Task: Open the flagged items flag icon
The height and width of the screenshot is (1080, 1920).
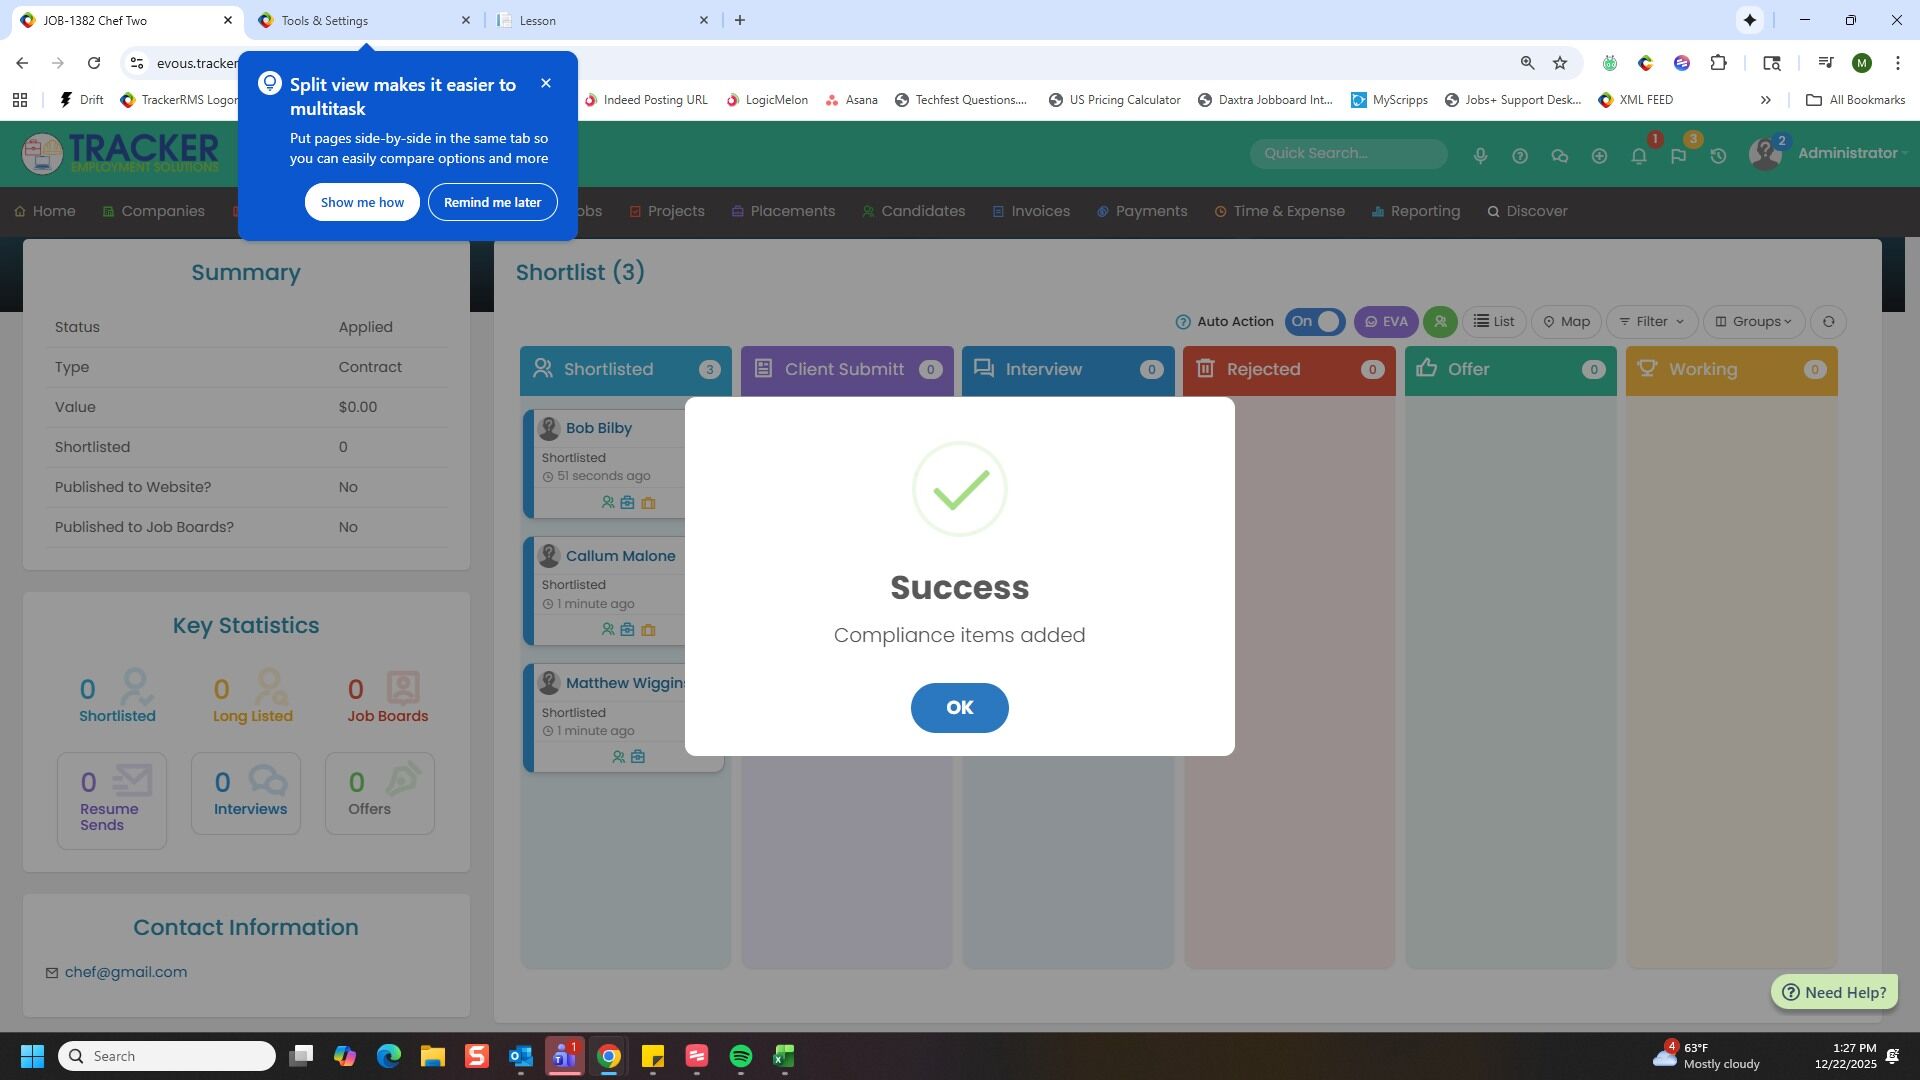Action: [1678, 156]
